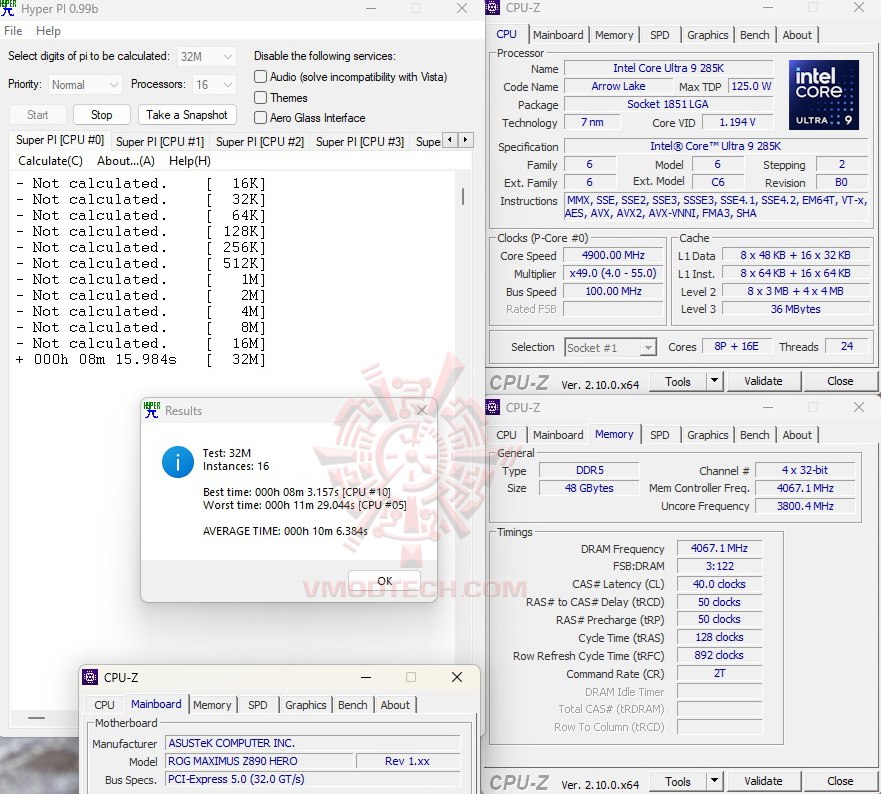Click the Multiplier x49.0 value field
Screen dimensions: 881x794
tap(613, 273)
